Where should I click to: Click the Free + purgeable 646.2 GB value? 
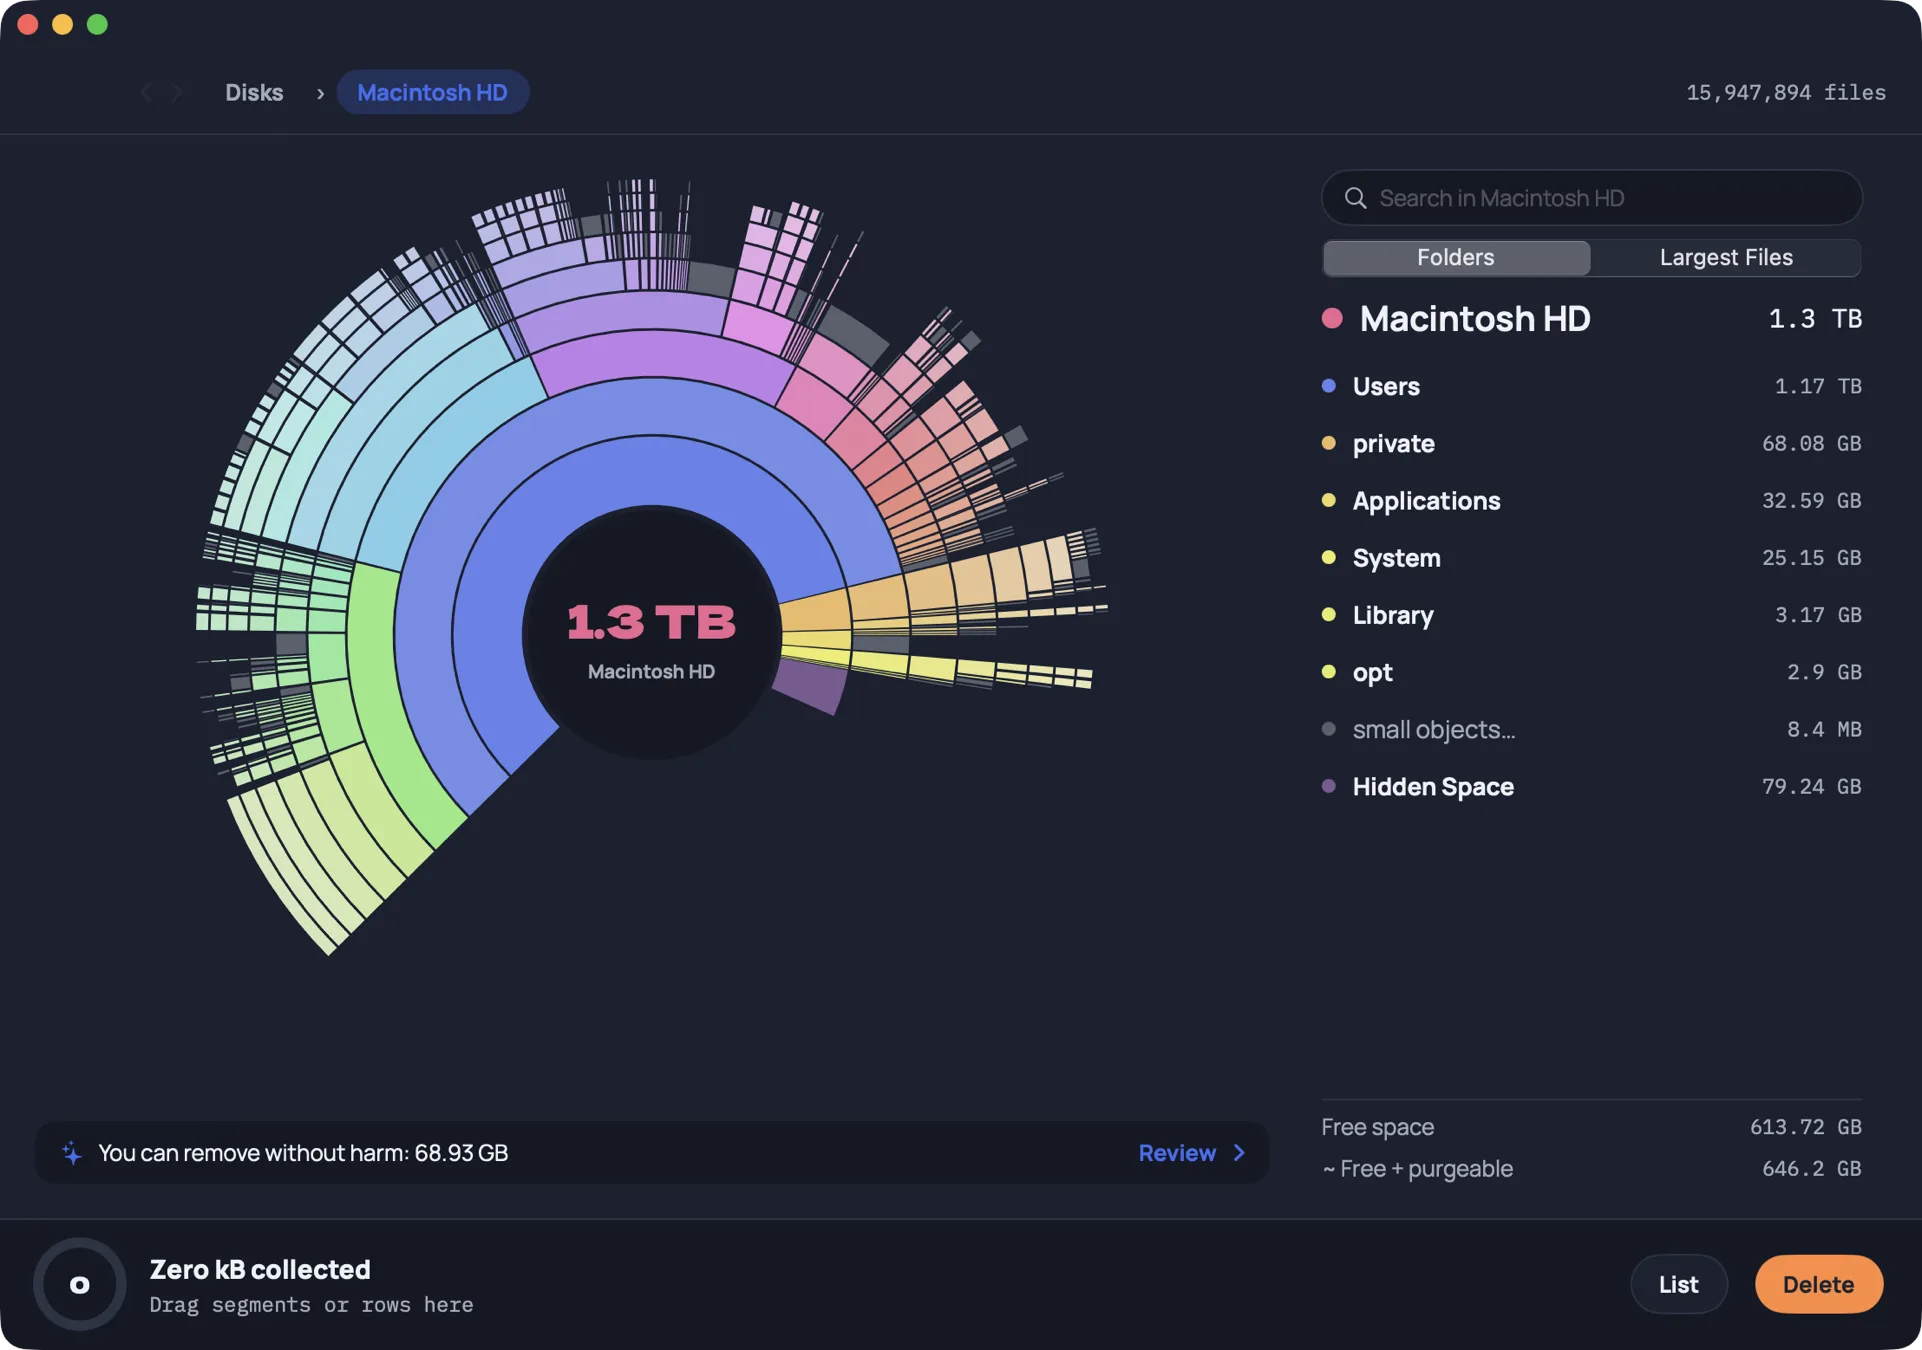click(x=1811, y=1169)
